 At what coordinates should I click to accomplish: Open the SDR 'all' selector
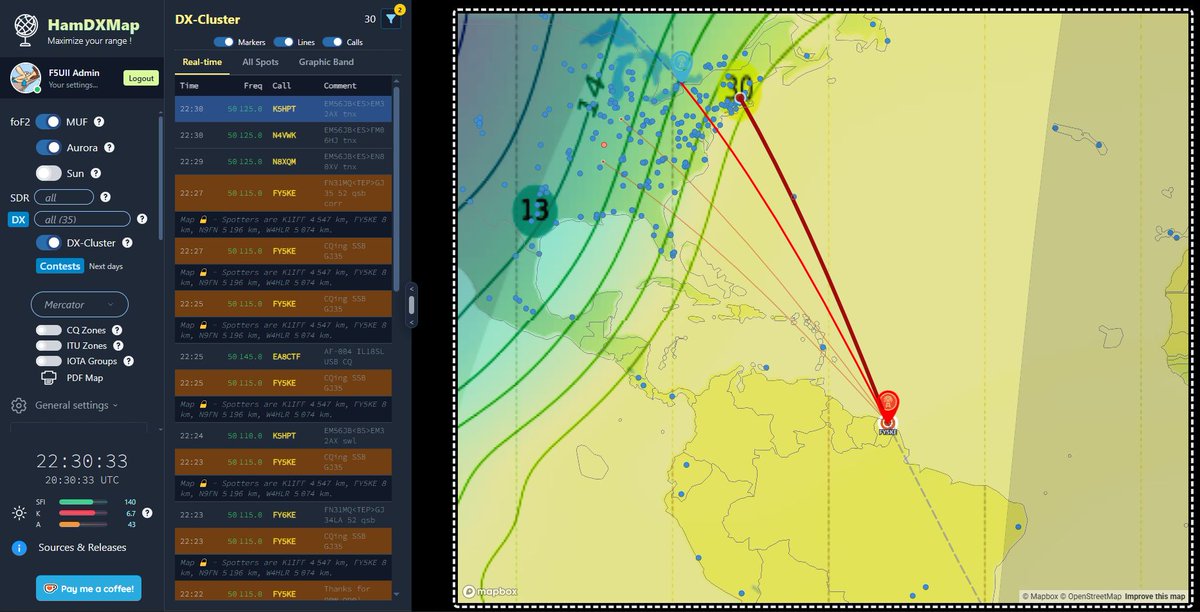coord(64,198)
